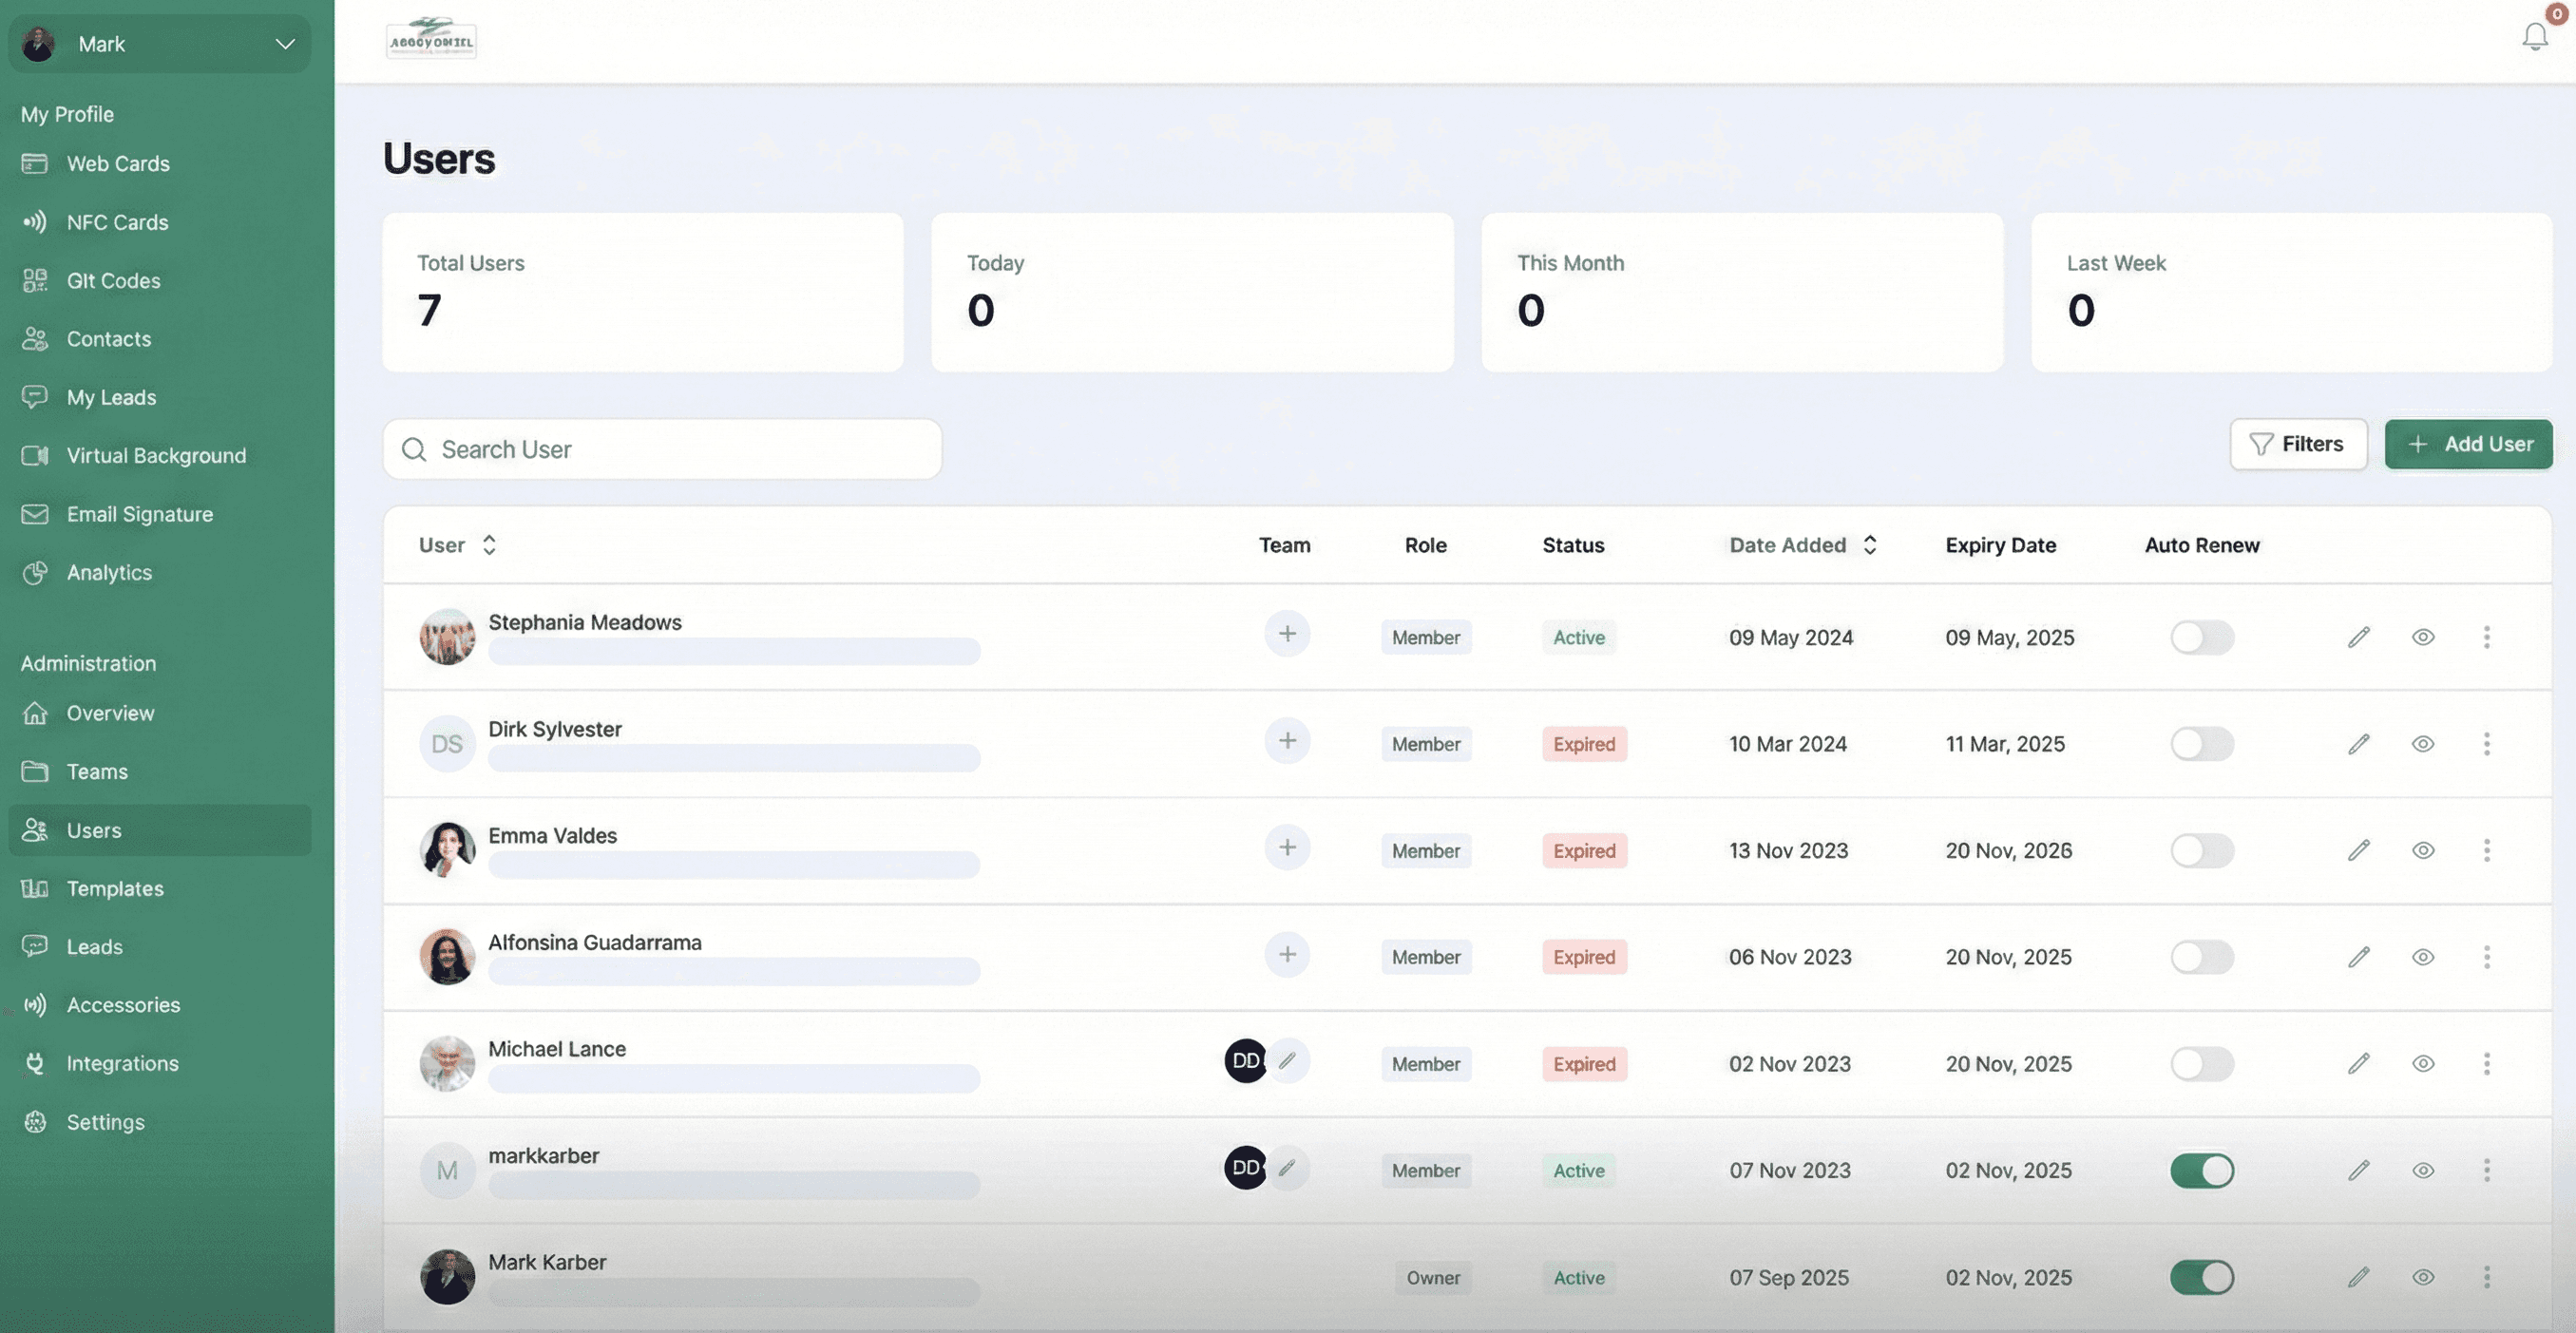Click the Search User input field
This screenshot has height=1333, width=2576.
pos(662,449)
